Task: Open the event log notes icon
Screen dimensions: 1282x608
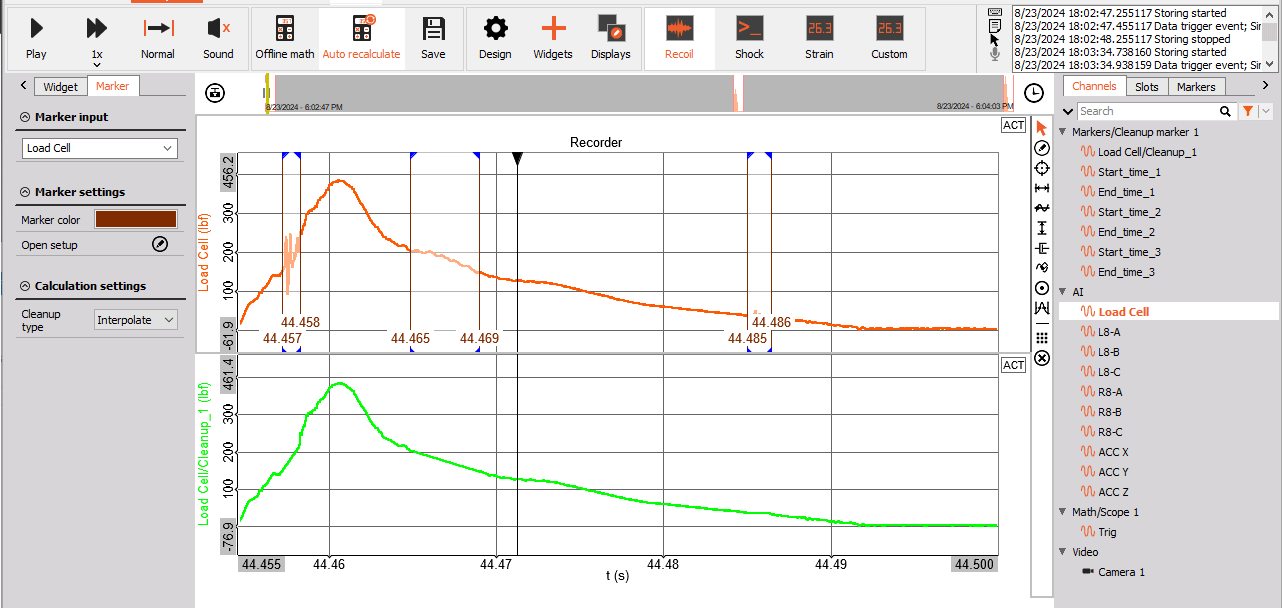Action: click(x=995, y=25)
